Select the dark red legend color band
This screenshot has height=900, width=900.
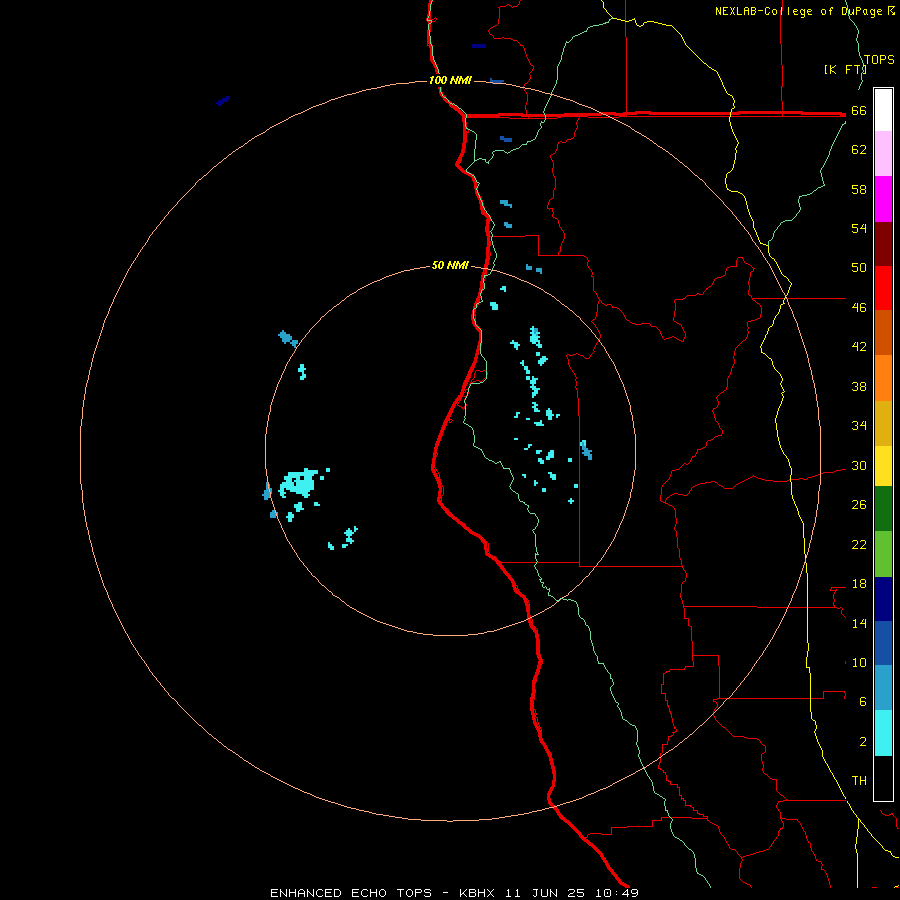(x=883, y=243)
